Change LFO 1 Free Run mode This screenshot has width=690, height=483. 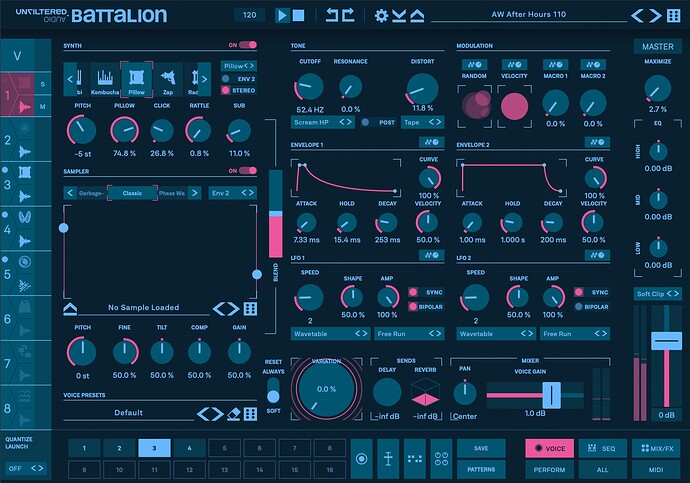[409, 334]
